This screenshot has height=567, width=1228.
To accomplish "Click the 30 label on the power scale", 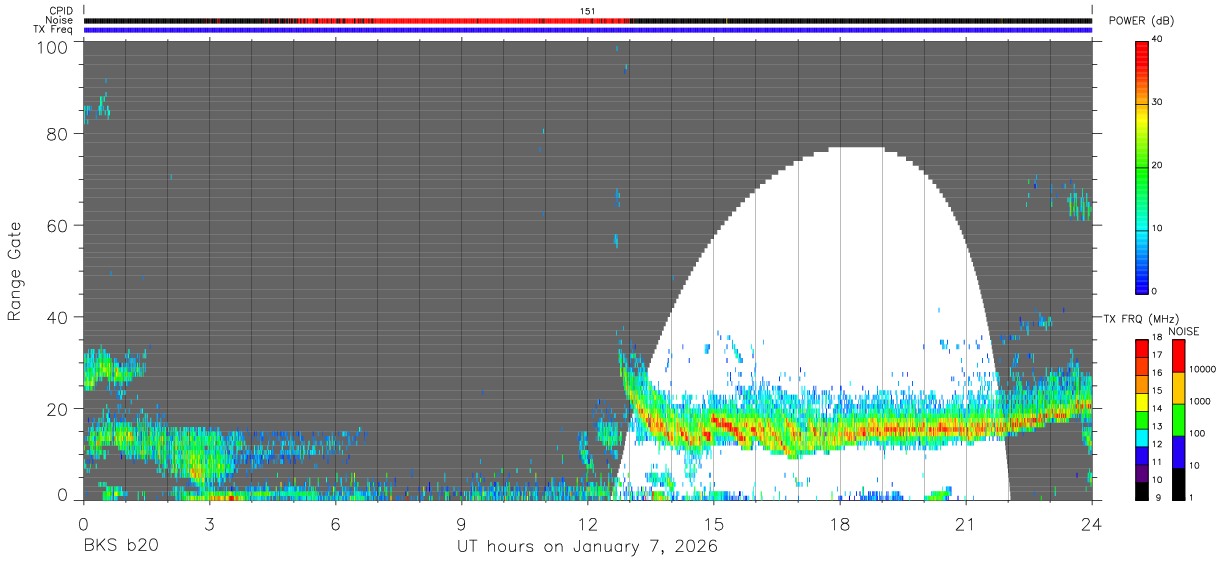I will [x=1159, y=103].
